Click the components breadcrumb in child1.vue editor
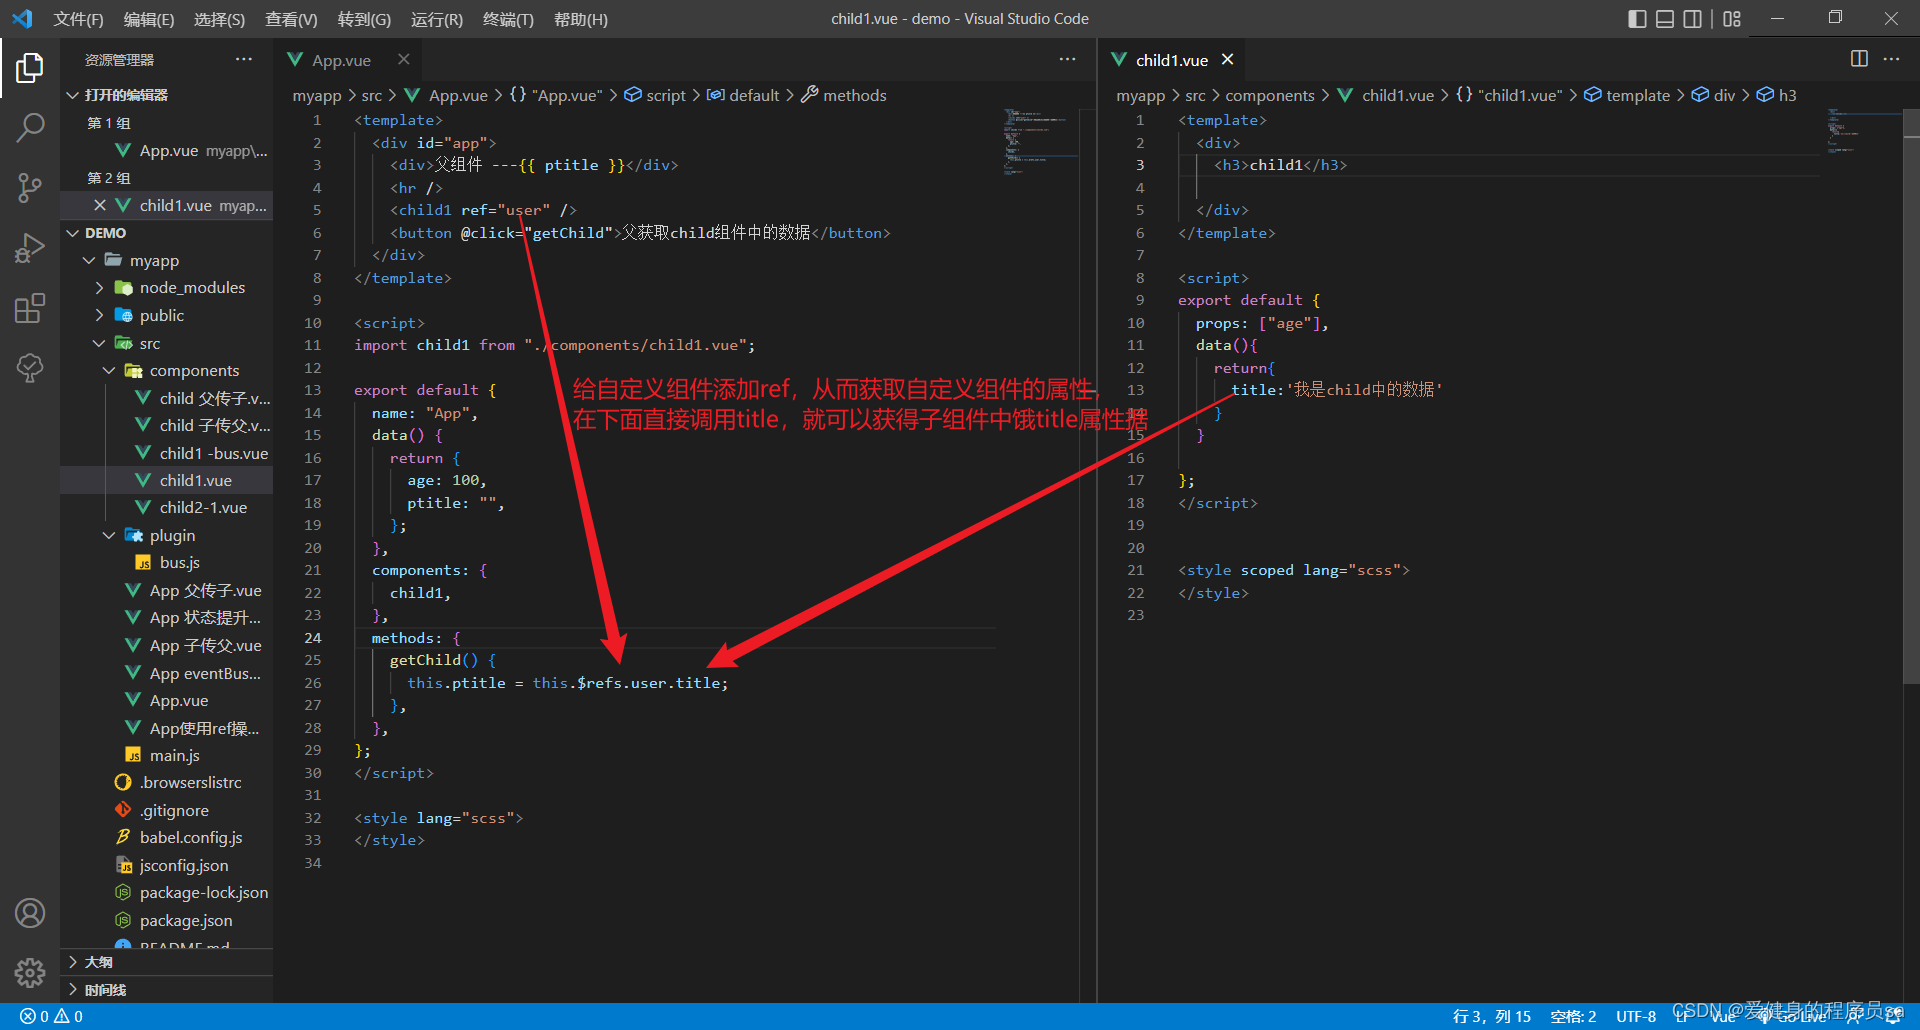Image resolution: width=1920 pixels, height=1030 pixels. coord(1270,95)
